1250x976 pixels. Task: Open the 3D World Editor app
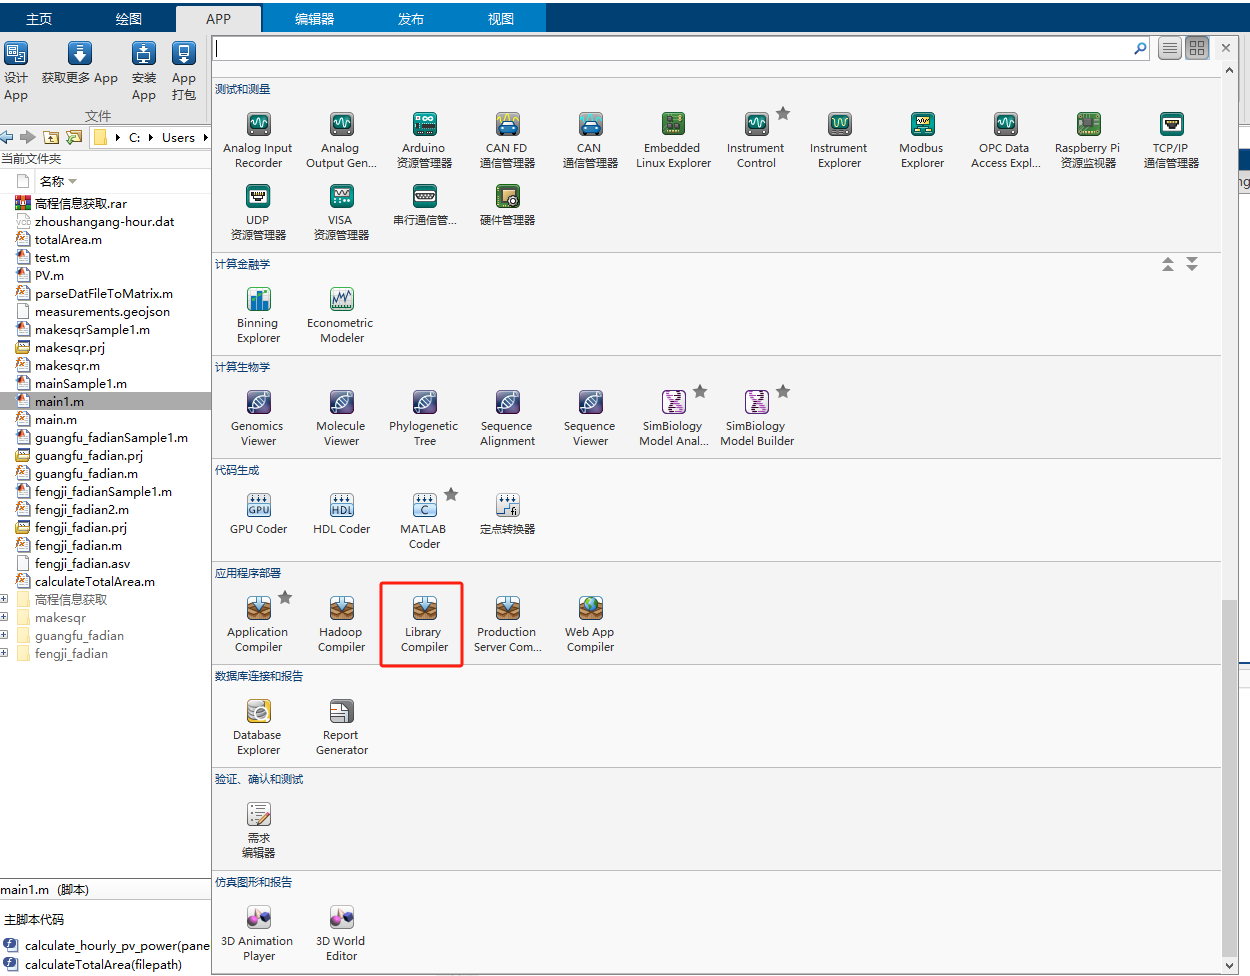click(341, 933)
